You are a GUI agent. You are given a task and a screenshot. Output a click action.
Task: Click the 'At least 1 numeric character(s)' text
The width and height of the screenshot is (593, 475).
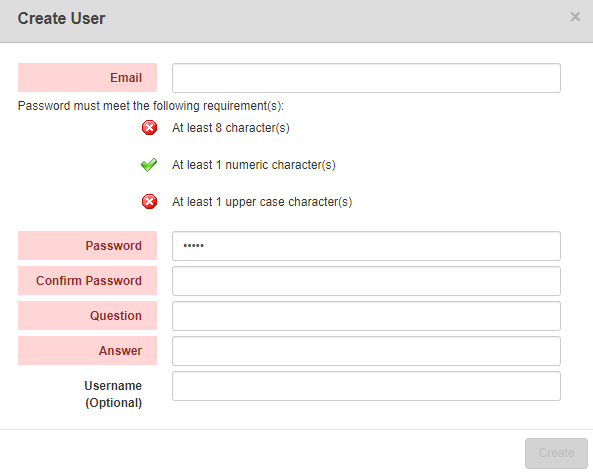point(254,165)
